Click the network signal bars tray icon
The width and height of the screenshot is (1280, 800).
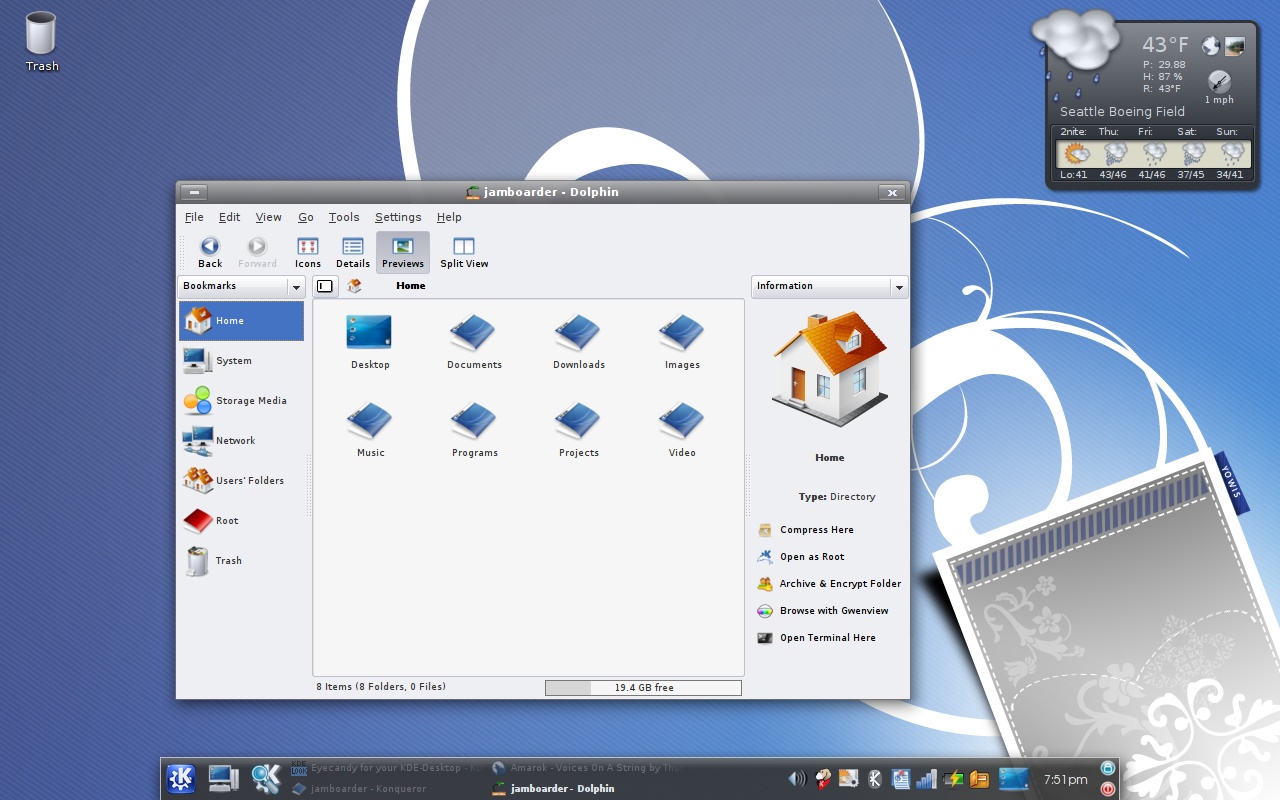click(x=926, y=779)
